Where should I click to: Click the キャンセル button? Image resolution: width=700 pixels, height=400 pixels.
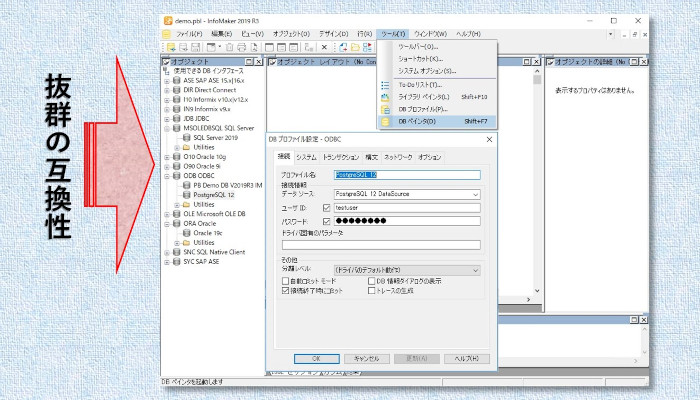pos(359,357)
